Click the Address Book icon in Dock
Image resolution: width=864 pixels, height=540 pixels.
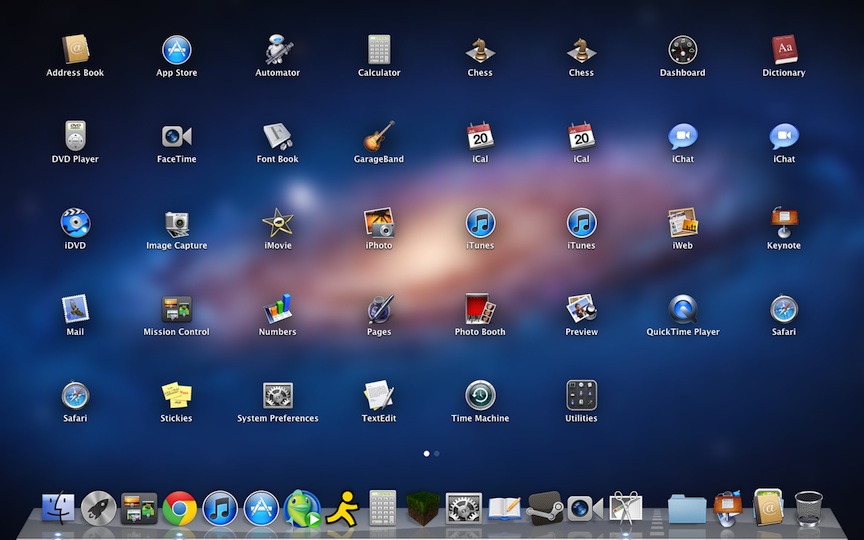coord(768,507)
